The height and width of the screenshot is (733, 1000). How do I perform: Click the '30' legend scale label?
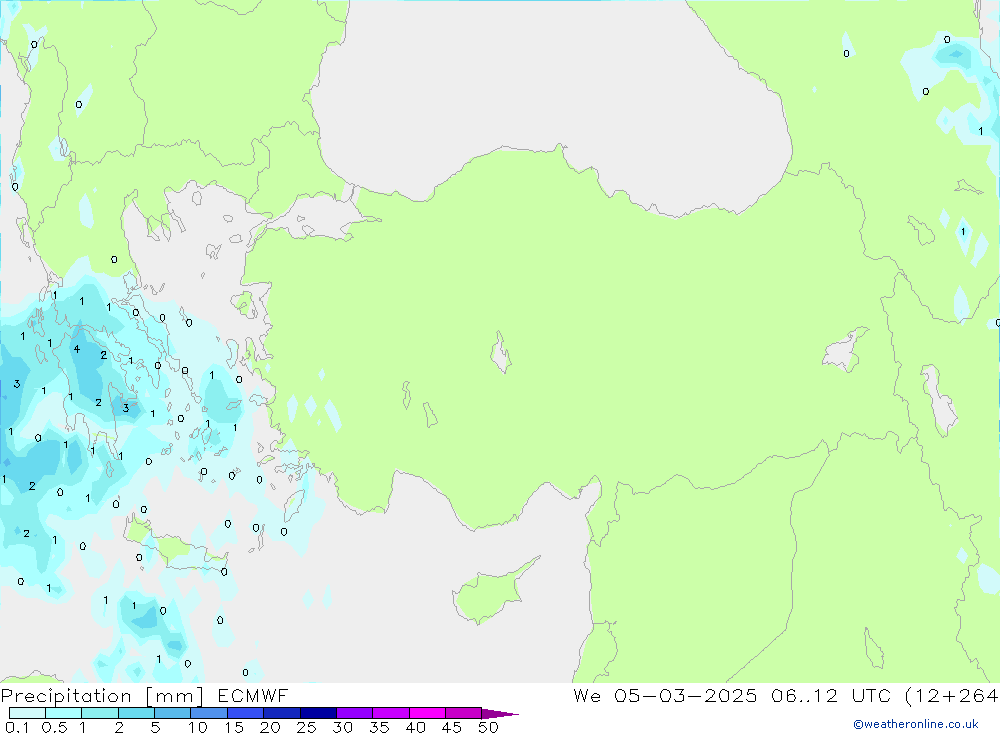coord(342,727)
